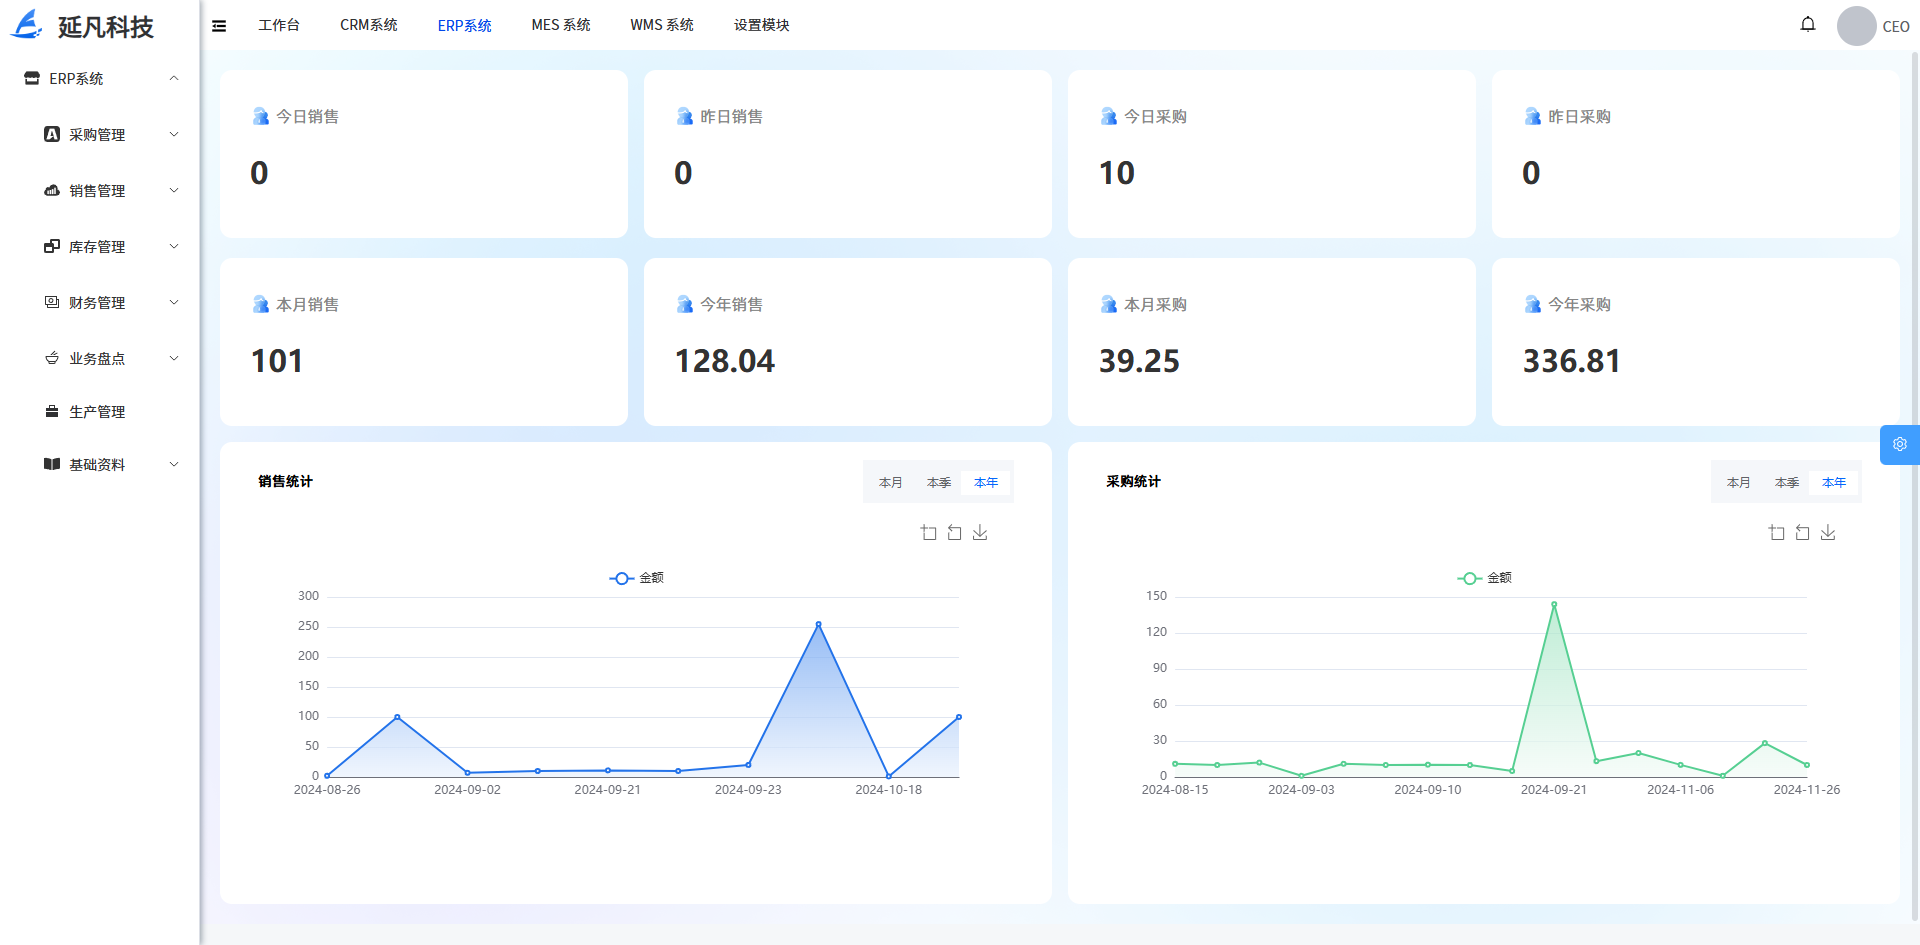Viewport: 1920px width, 945px height.
Task: Click the hamburger menu collapse icon
Action: 219,26
